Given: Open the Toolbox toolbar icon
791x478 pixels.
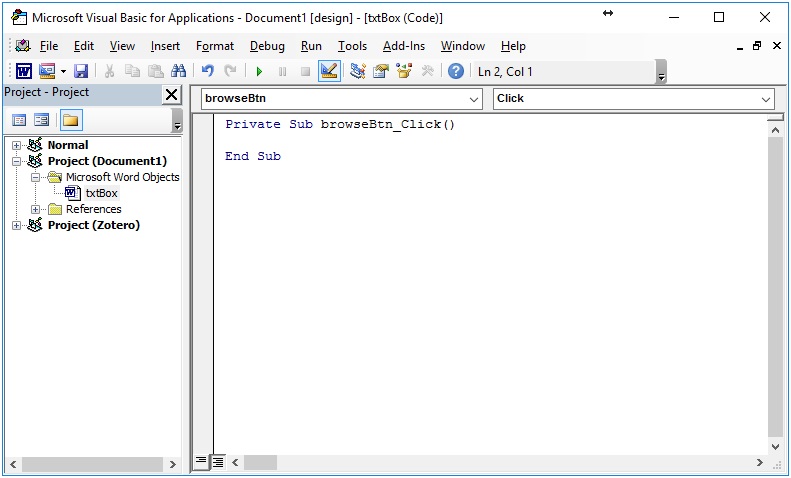Looking at the screenshot, I should click(x=427, y=71).
